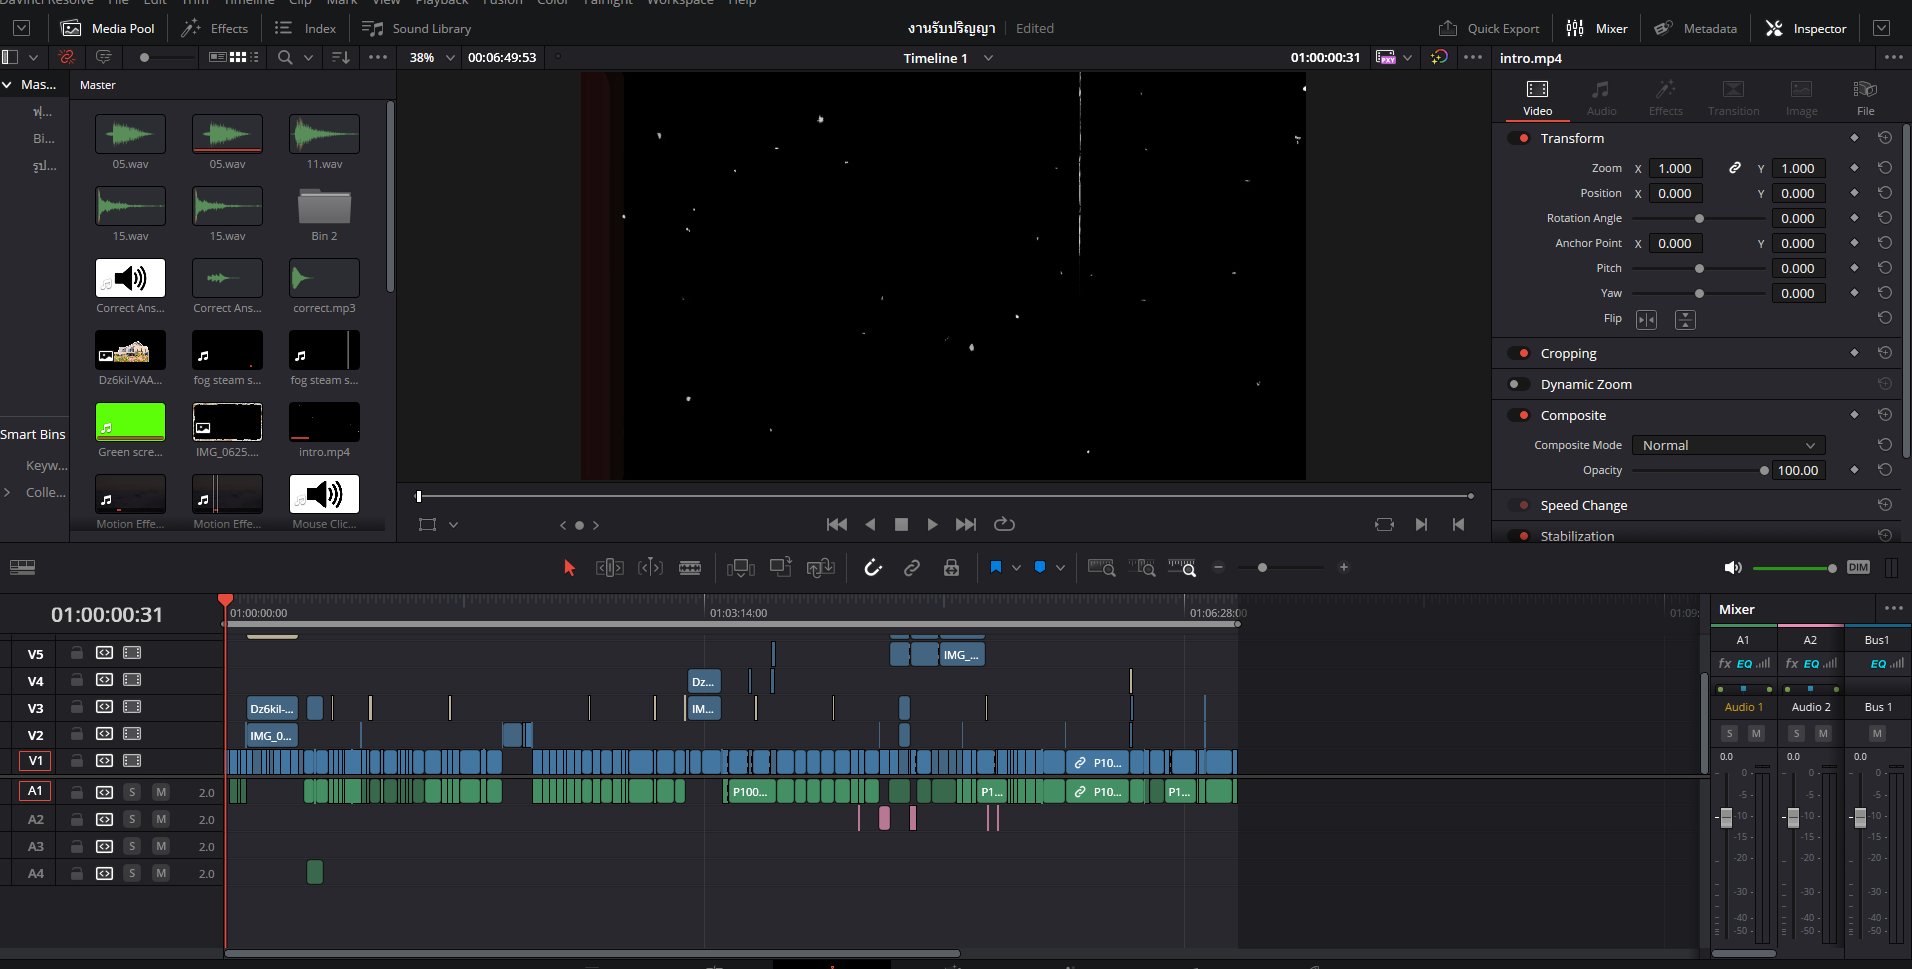Image resolution: width=1912 pixels, height=969 pixels.
Task: Open Timeline View Options icon
Action: (x=22, y=568)
